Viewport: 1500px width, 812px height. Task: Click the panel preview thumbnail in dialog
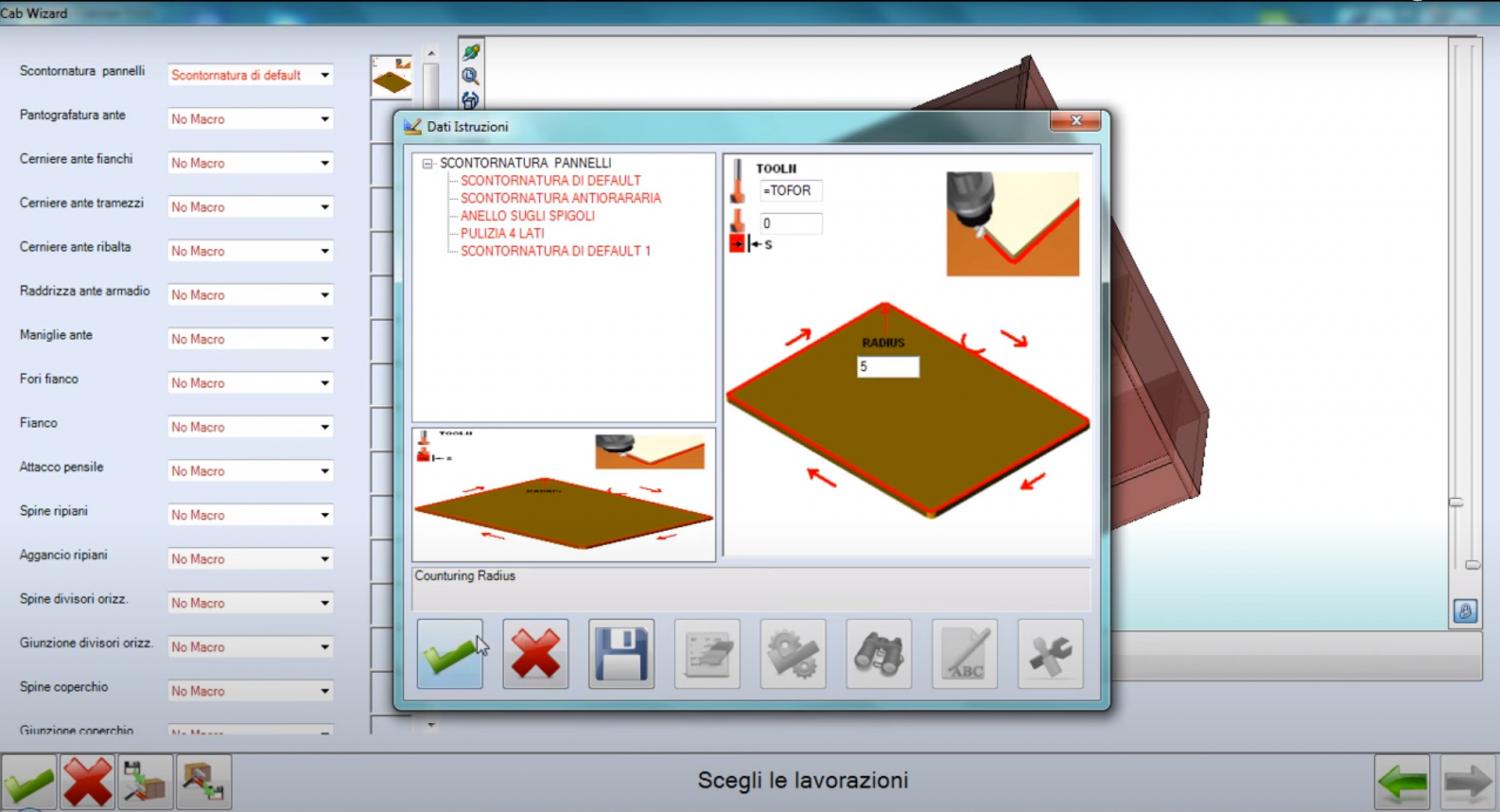[x=563, y=494]
